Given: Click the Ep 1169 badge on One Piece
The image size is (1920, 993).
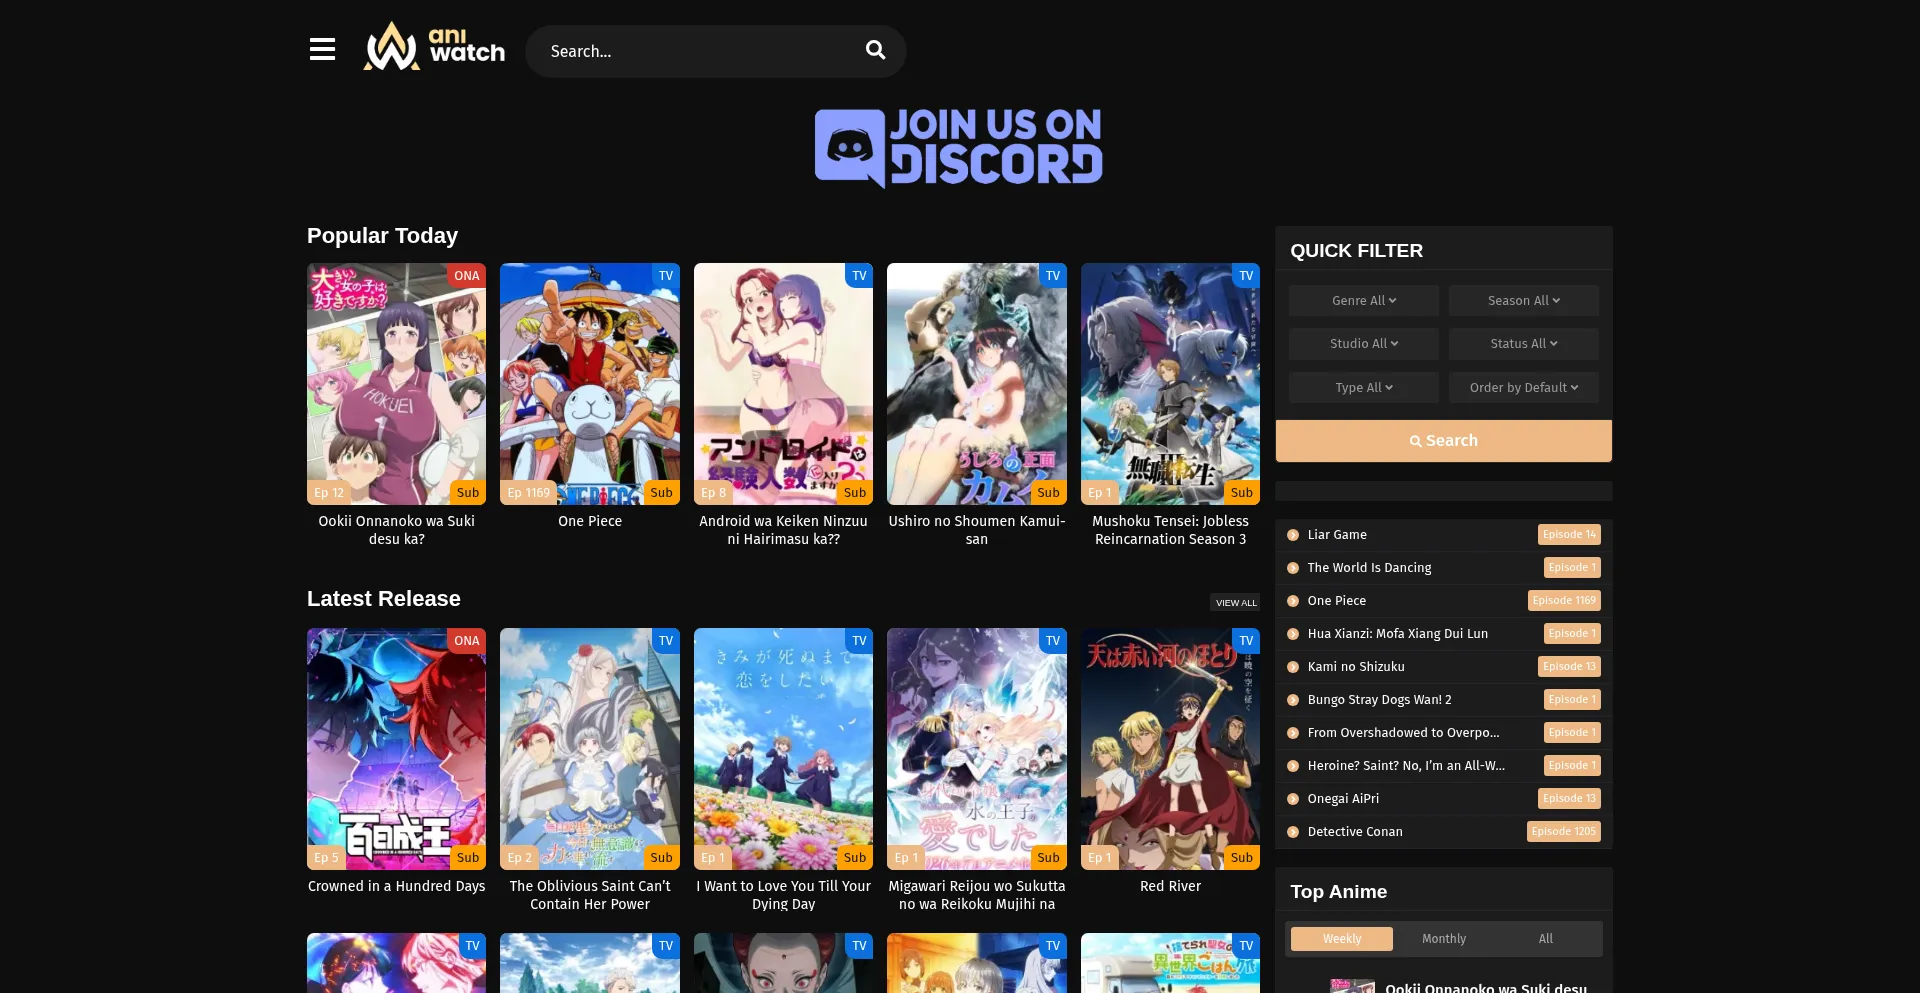Looking at the screenshot, I should point(528,493).
